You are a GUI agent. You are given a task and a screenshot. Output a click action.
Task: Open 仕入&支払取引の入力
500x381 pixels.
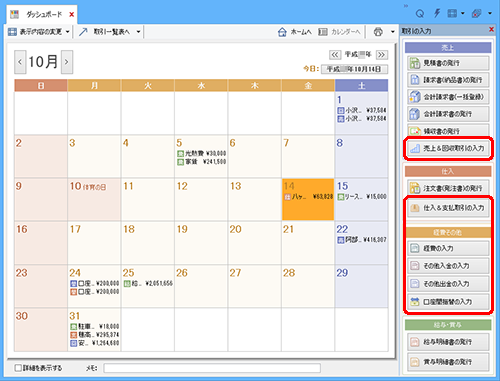tap(448, 208)
